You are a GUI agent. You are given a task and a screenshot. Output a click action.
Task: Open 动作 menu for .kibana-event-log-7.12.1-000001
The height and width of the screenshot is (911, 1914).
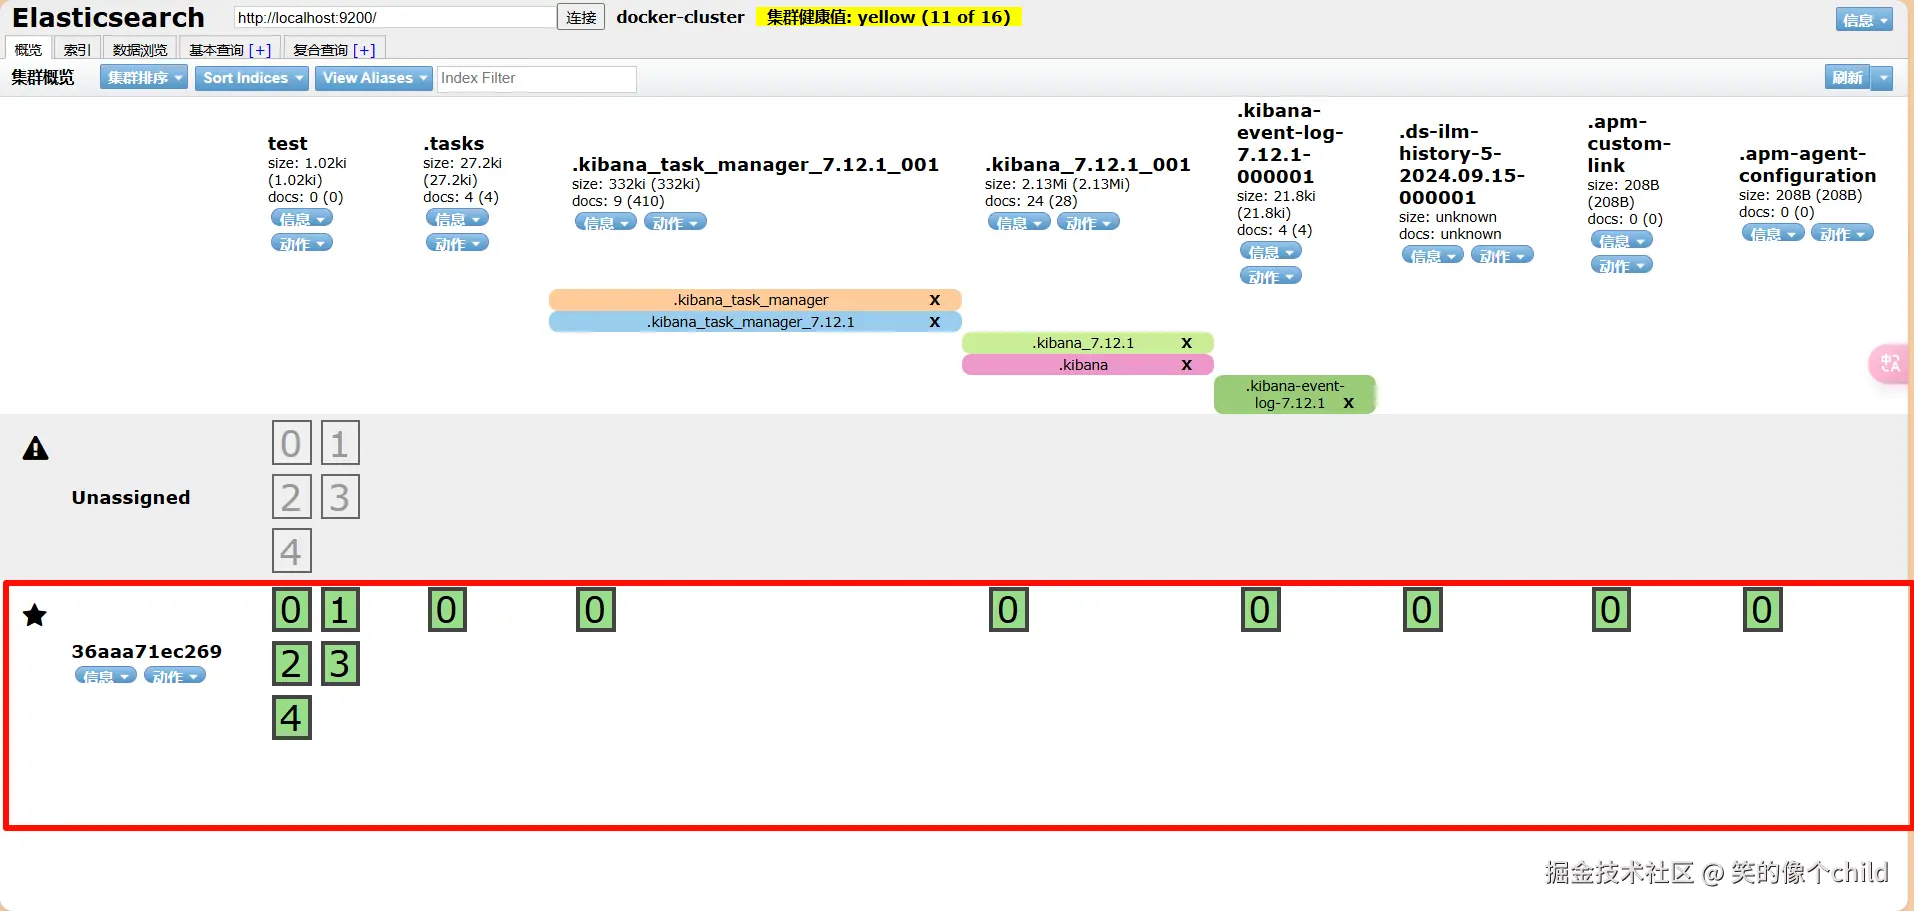[1271, 276]
